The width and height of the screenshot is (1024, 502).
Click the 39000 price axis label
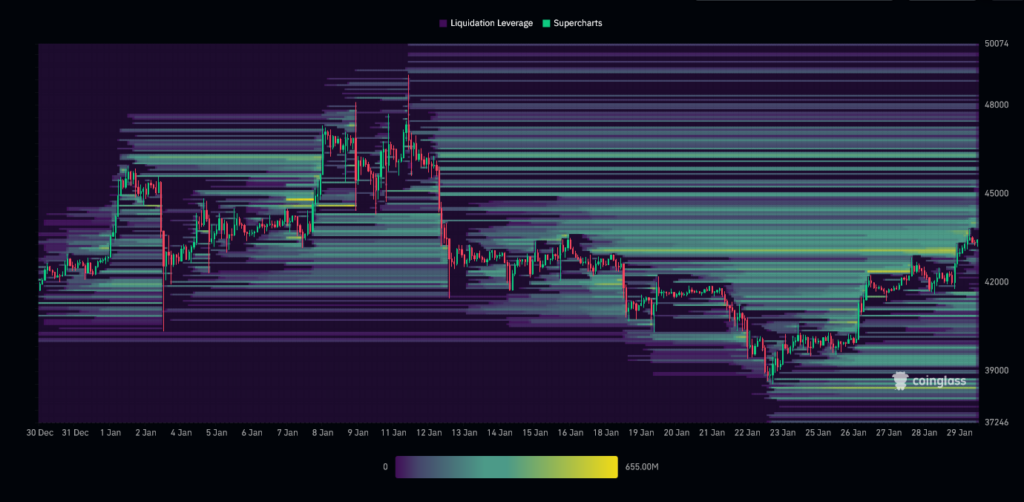[995, 370]
